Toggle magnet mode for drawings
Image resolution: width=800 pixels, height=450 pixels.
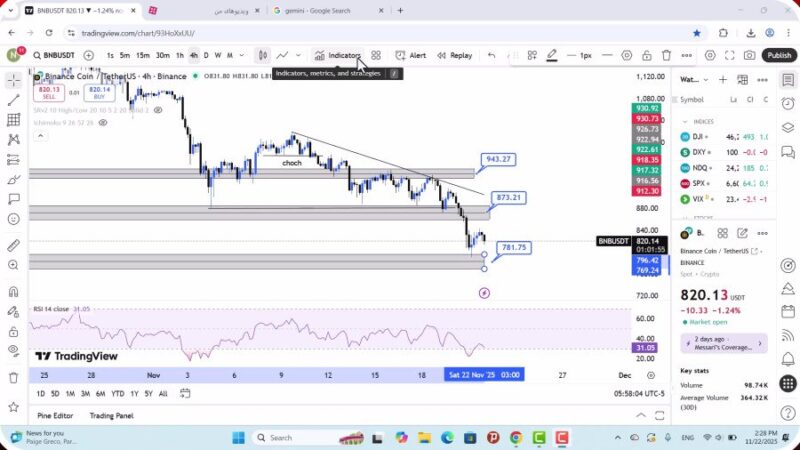[13, 292]
